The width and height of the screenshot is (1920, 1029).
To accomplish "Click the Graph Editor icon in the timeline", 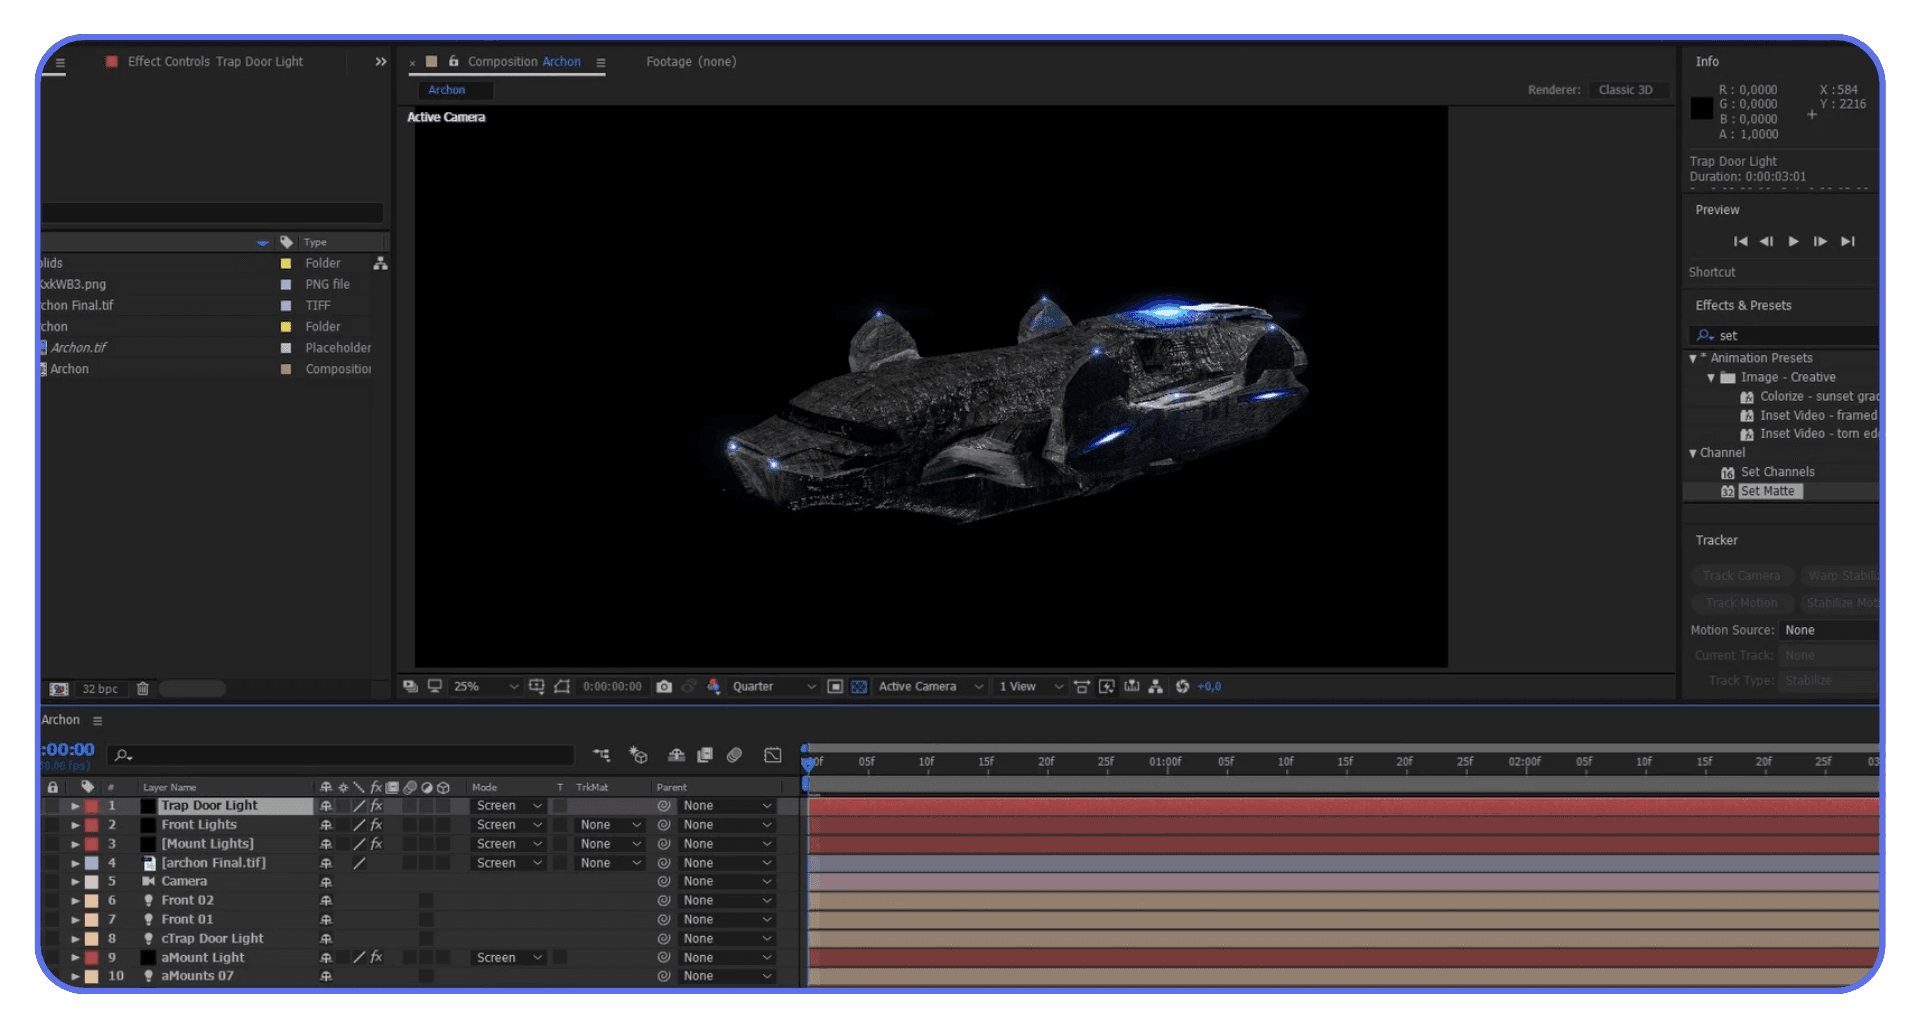I will tap(772, 756).
